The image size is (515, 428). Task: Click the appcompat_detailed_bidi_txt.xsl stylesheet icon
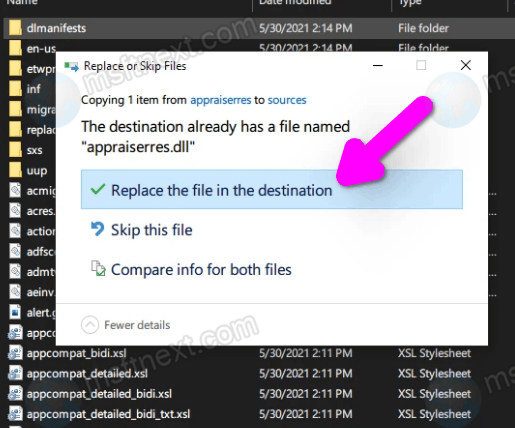[x=15, y=414]
